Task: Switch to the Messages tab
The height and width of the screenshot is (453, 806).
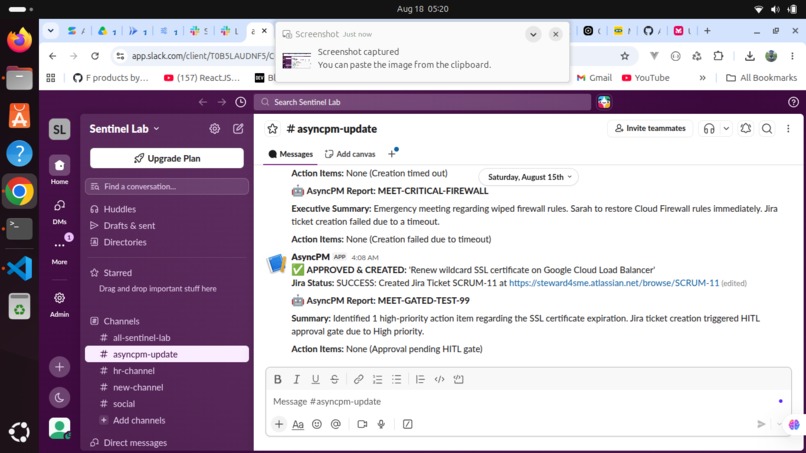Action: pos(290,154)
